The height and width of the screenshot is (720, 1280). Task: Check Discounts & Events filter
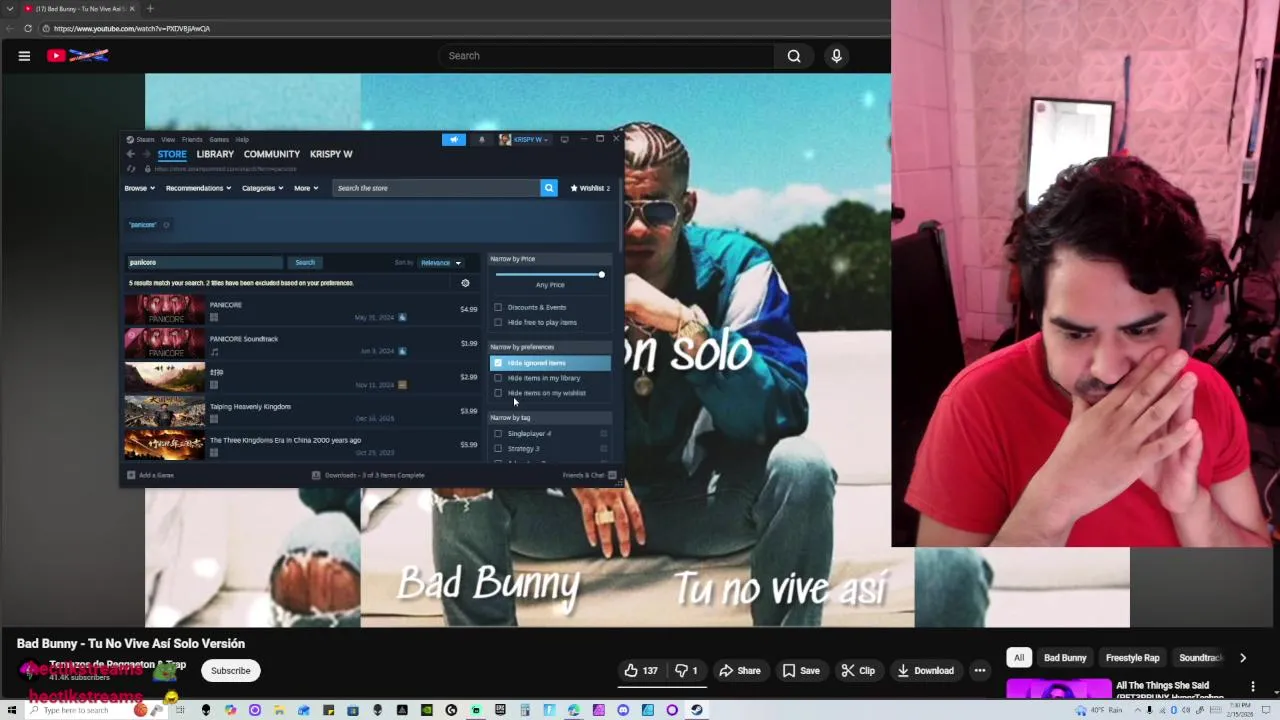tap(498, 307)
